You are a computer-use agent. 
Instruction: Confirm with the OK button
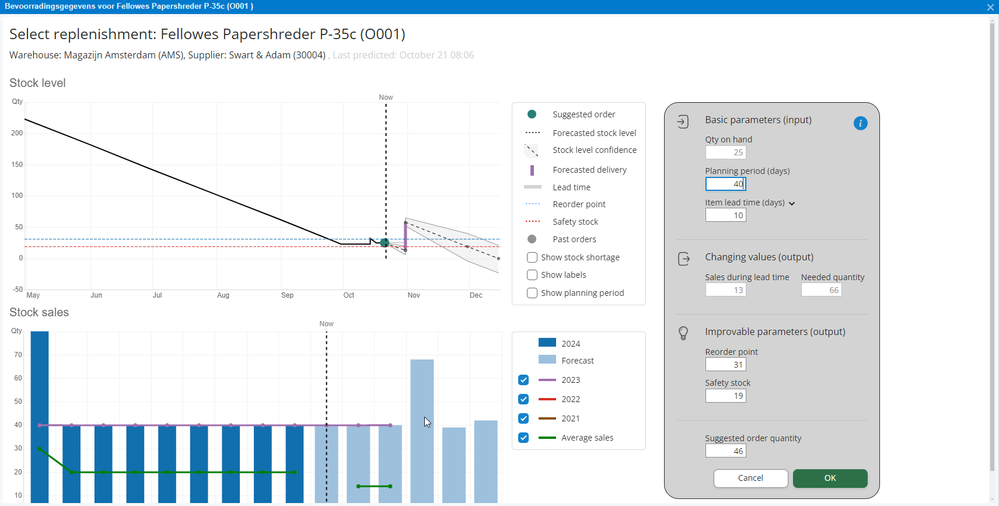click(x=830, y=478)
